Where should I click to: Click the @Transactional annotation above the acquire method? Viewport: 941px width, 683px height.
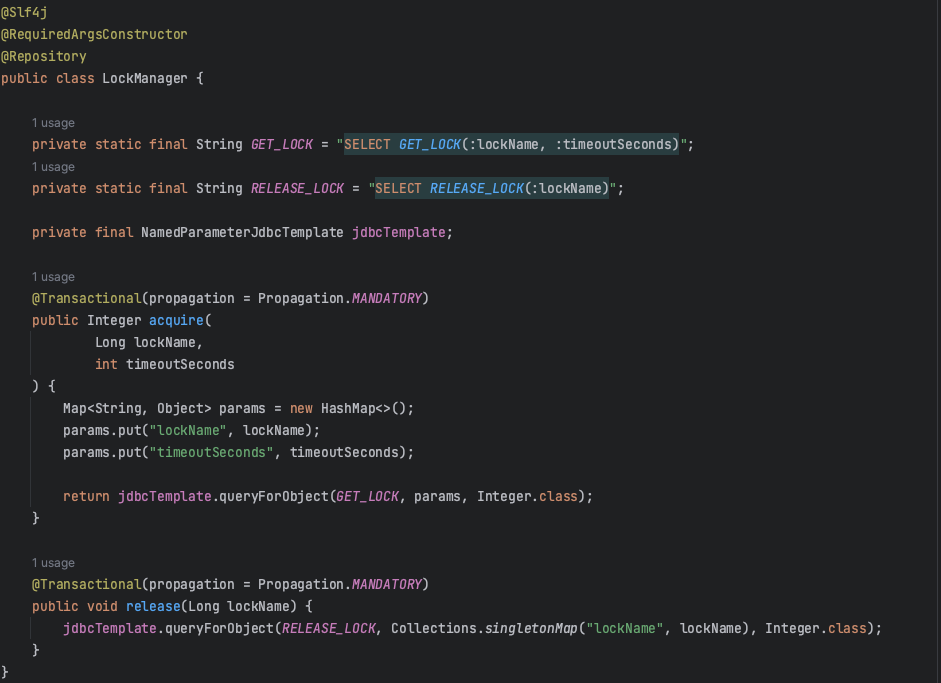86,298
